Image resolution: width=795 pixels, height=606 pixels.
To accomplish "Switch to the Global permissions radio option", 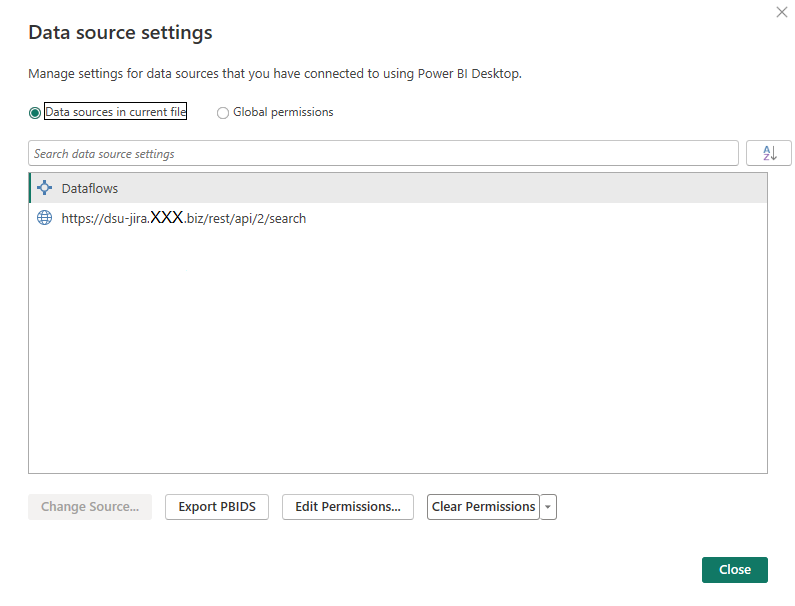I will pyautogui.click(x=223, y=113).
